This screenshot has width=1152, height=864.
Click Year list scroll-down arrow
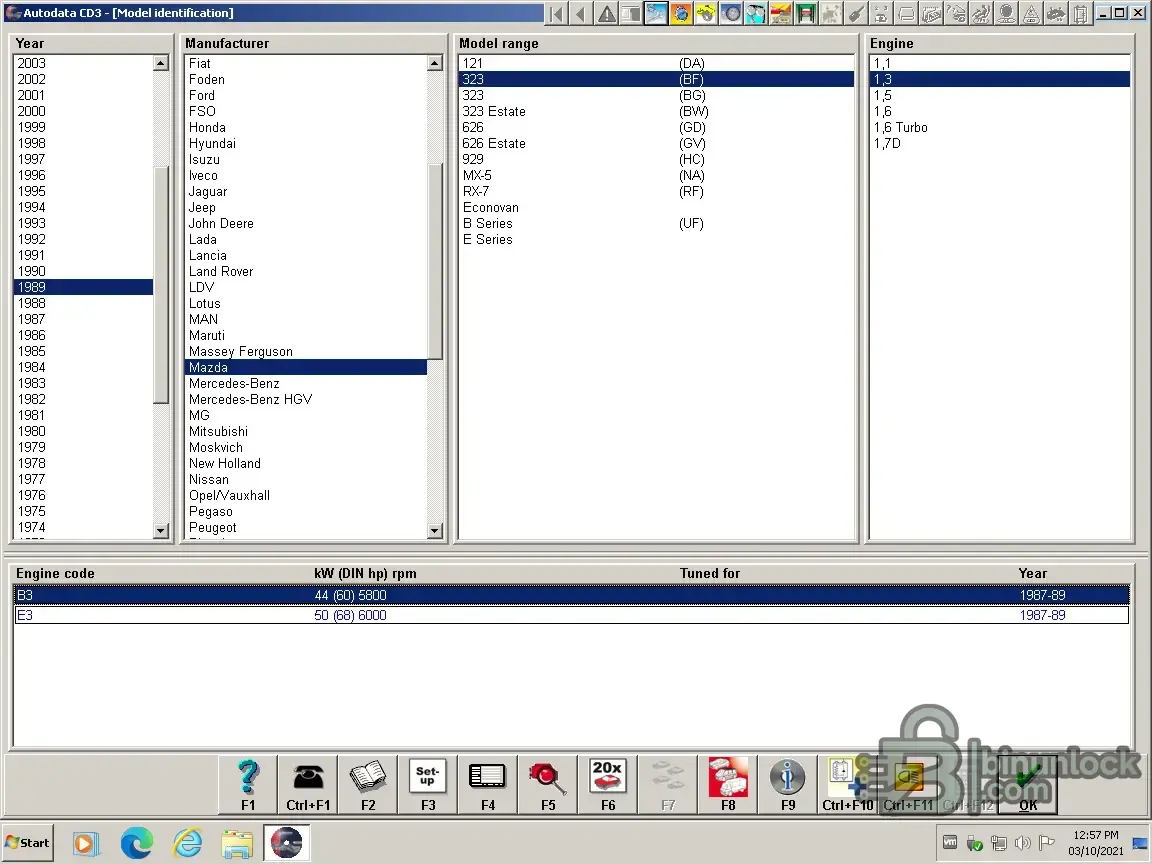coord(161,530)
